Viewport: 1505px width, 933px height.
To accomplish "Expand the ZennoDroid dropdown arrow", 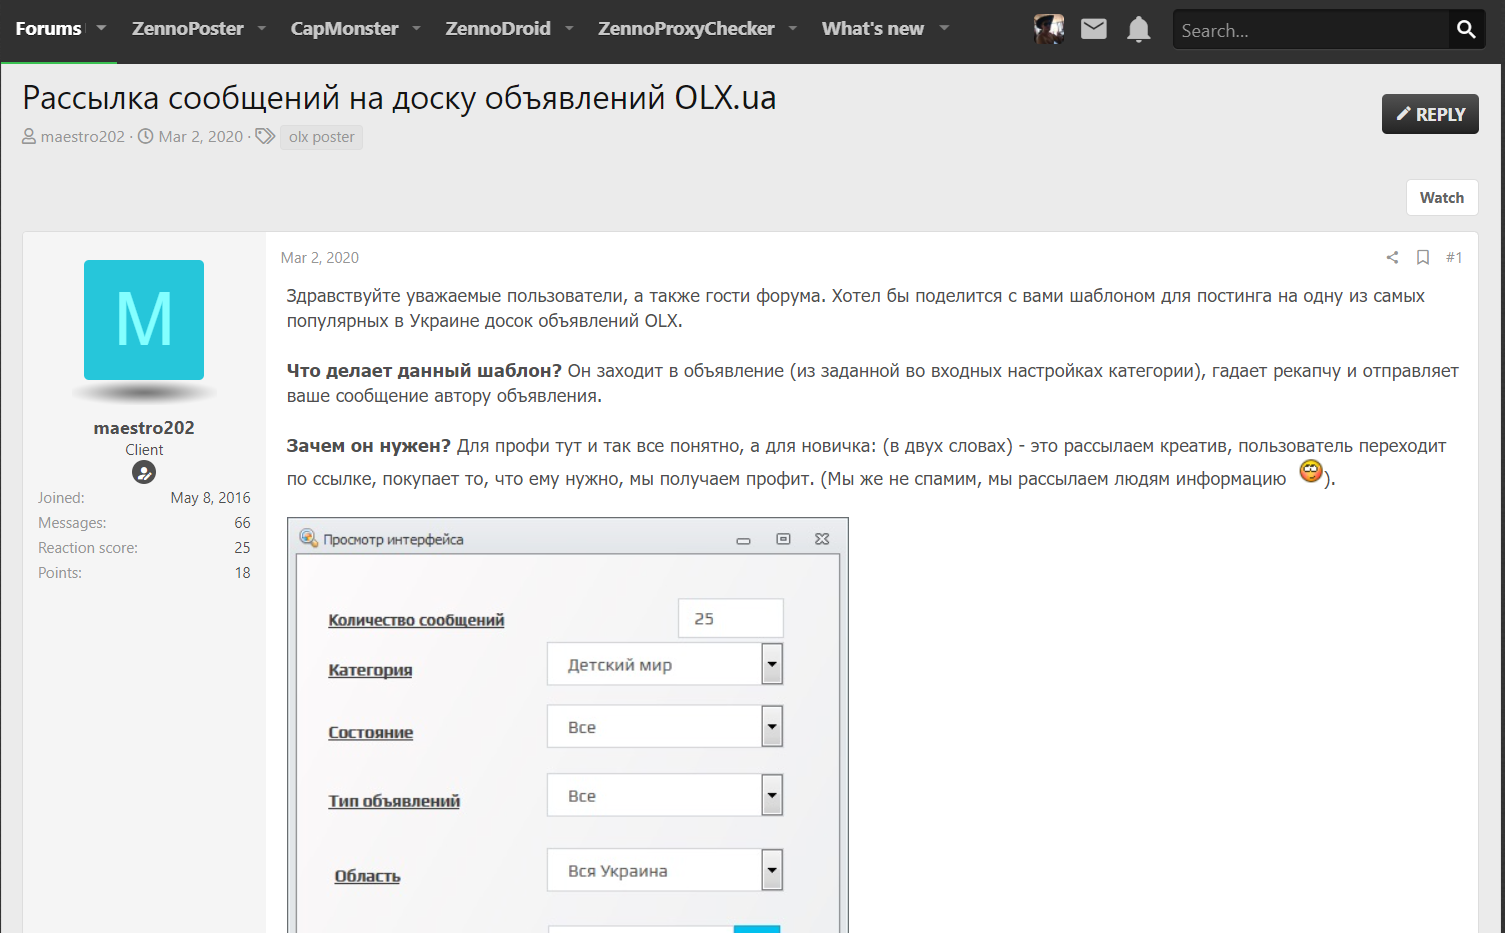I will 569,29.
